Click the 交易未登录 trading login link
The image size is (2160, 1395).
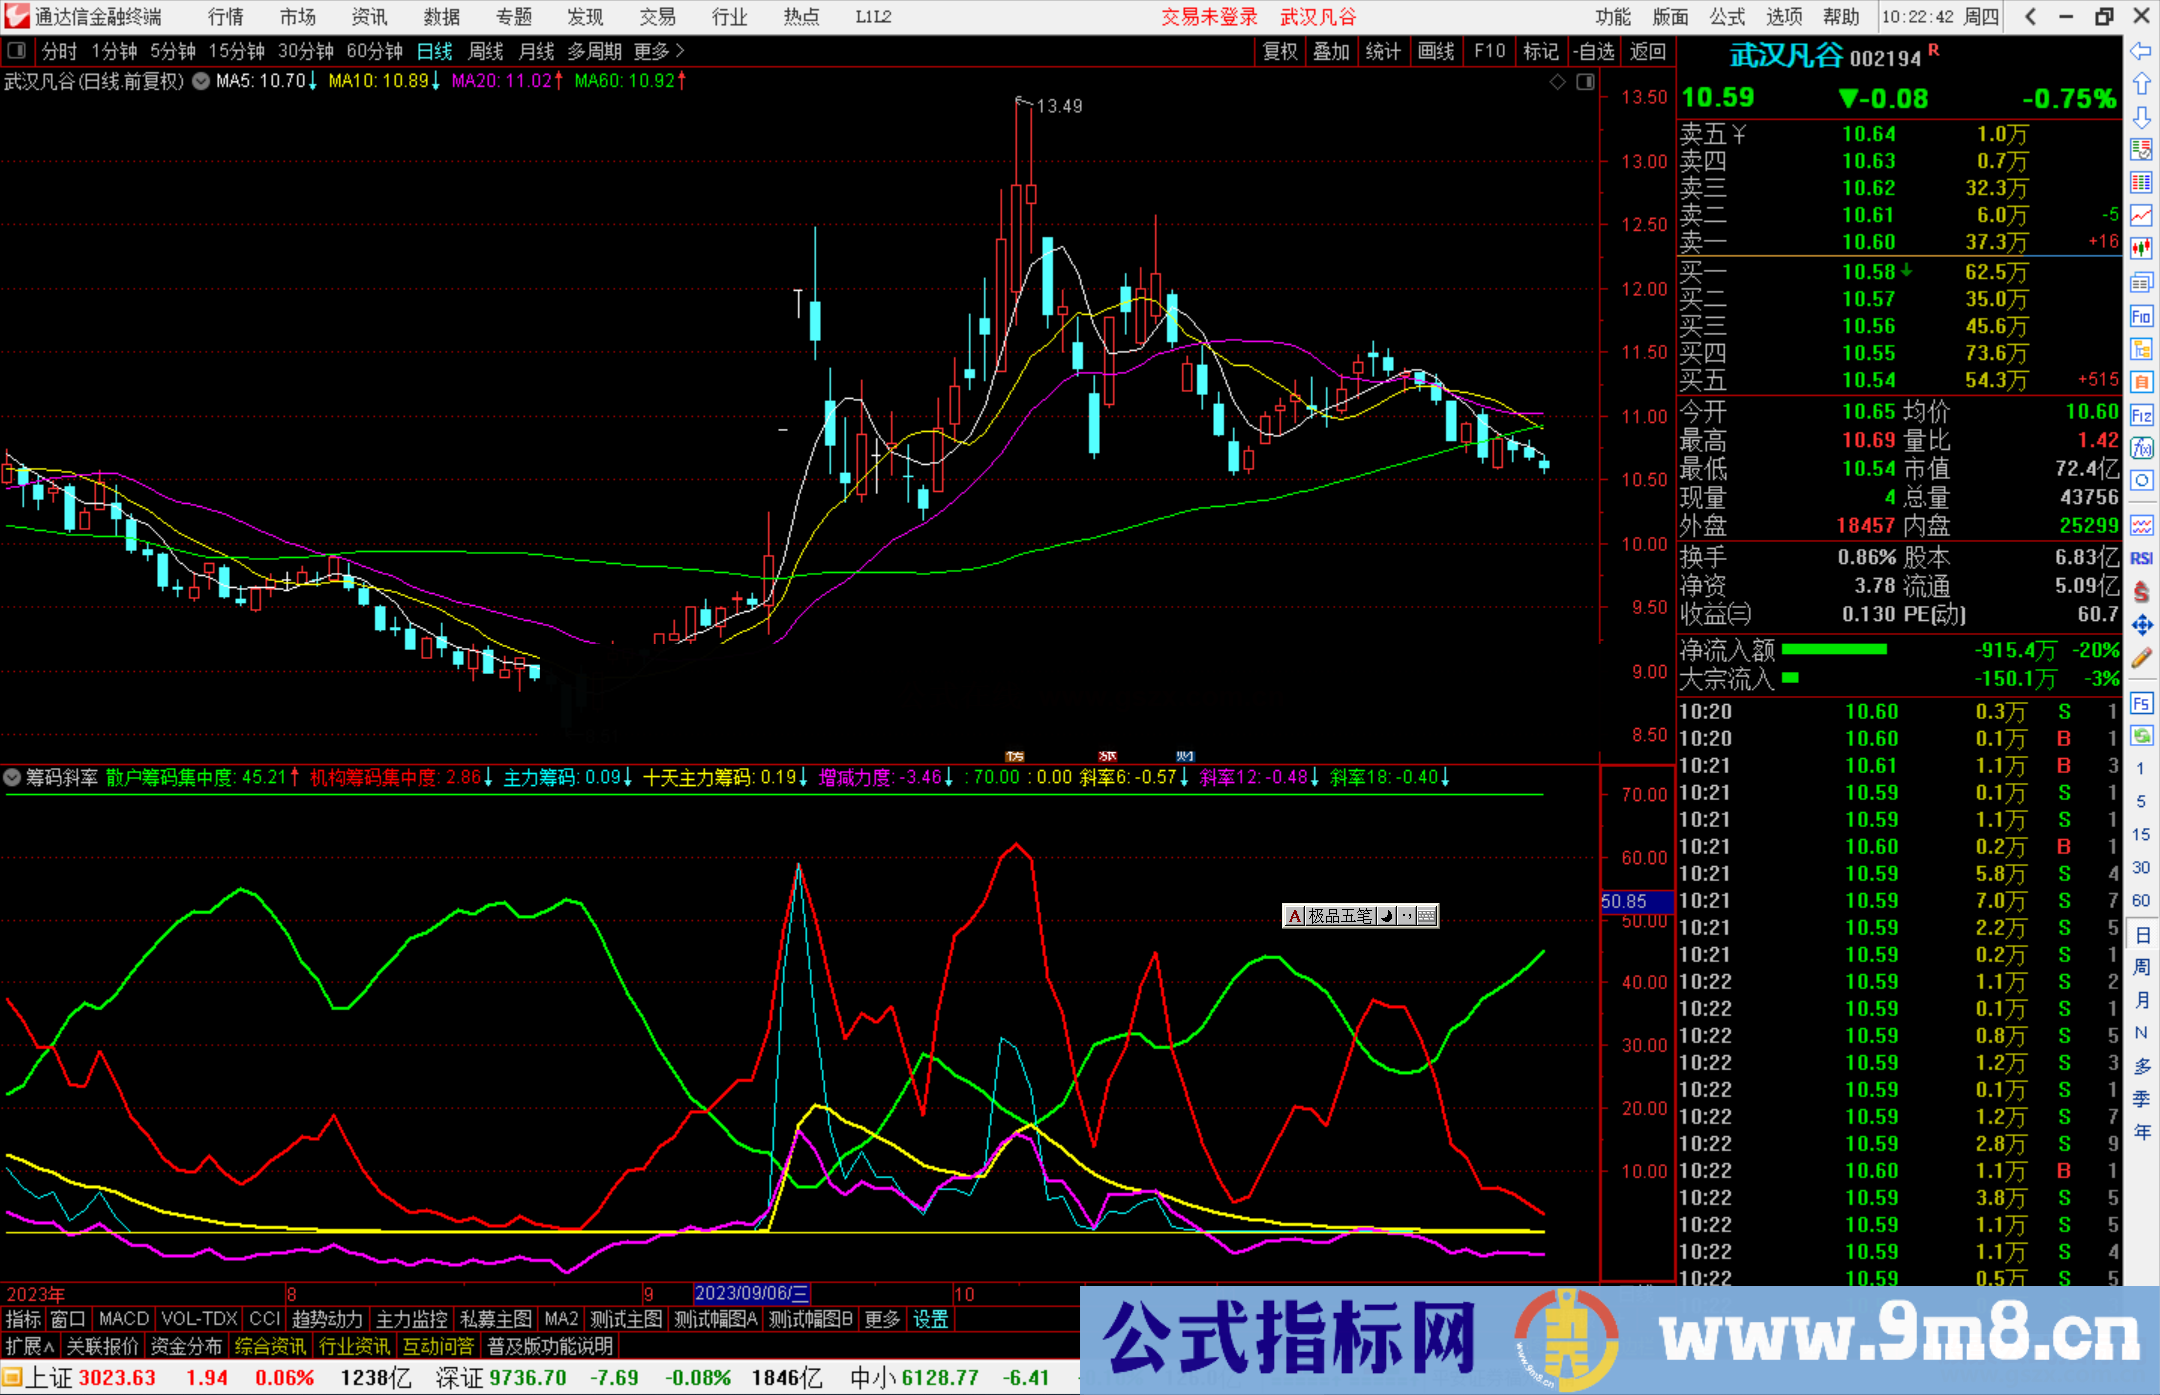click(x=1209, y=17)
